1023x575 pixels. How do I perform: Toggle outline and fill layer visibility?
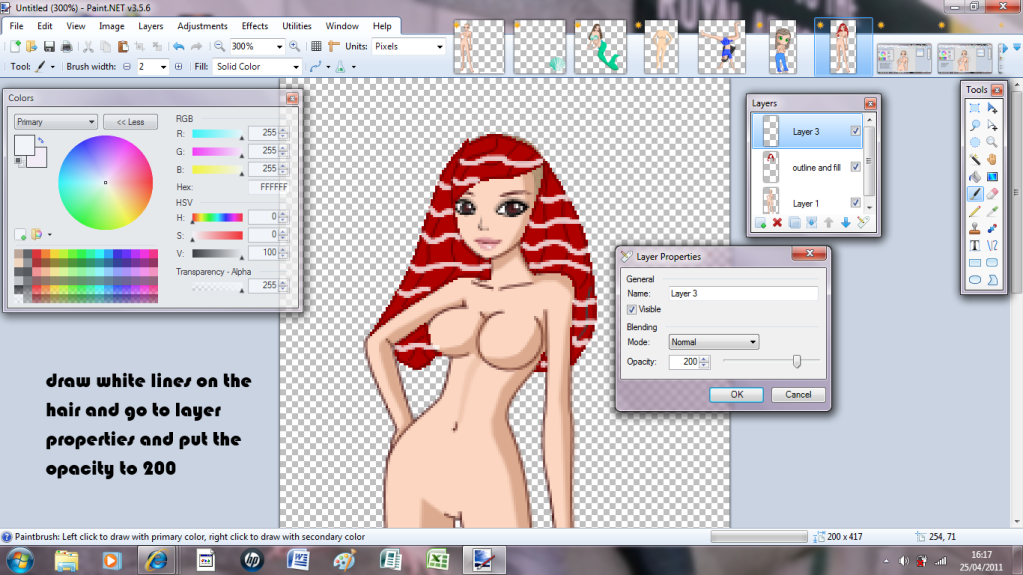tap(855, 167)
